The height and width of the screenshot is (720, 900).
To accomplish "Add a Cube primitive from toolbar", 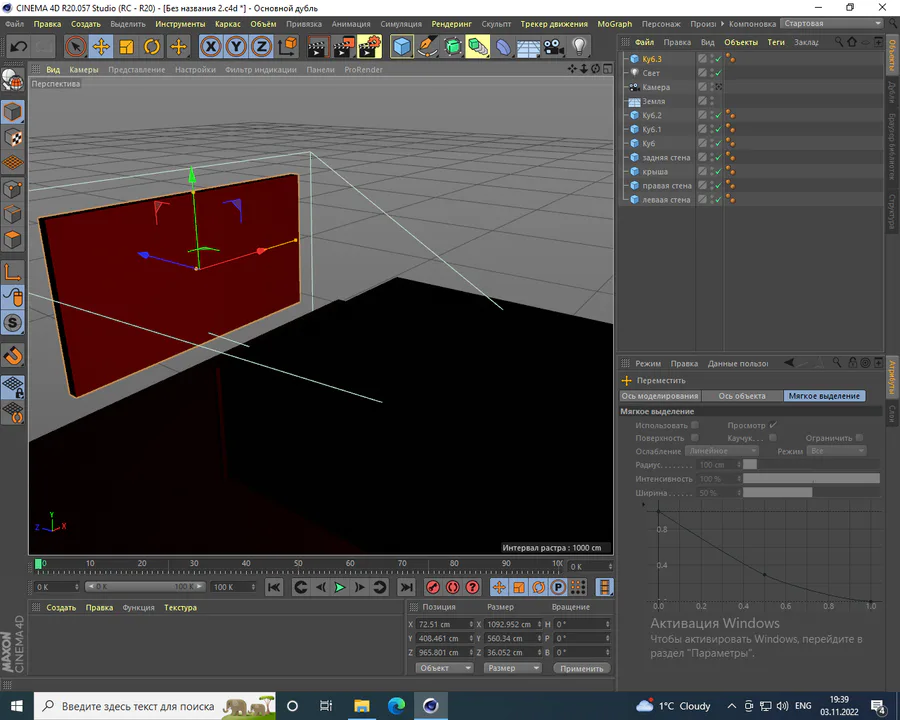I will [x=402, y=46].
